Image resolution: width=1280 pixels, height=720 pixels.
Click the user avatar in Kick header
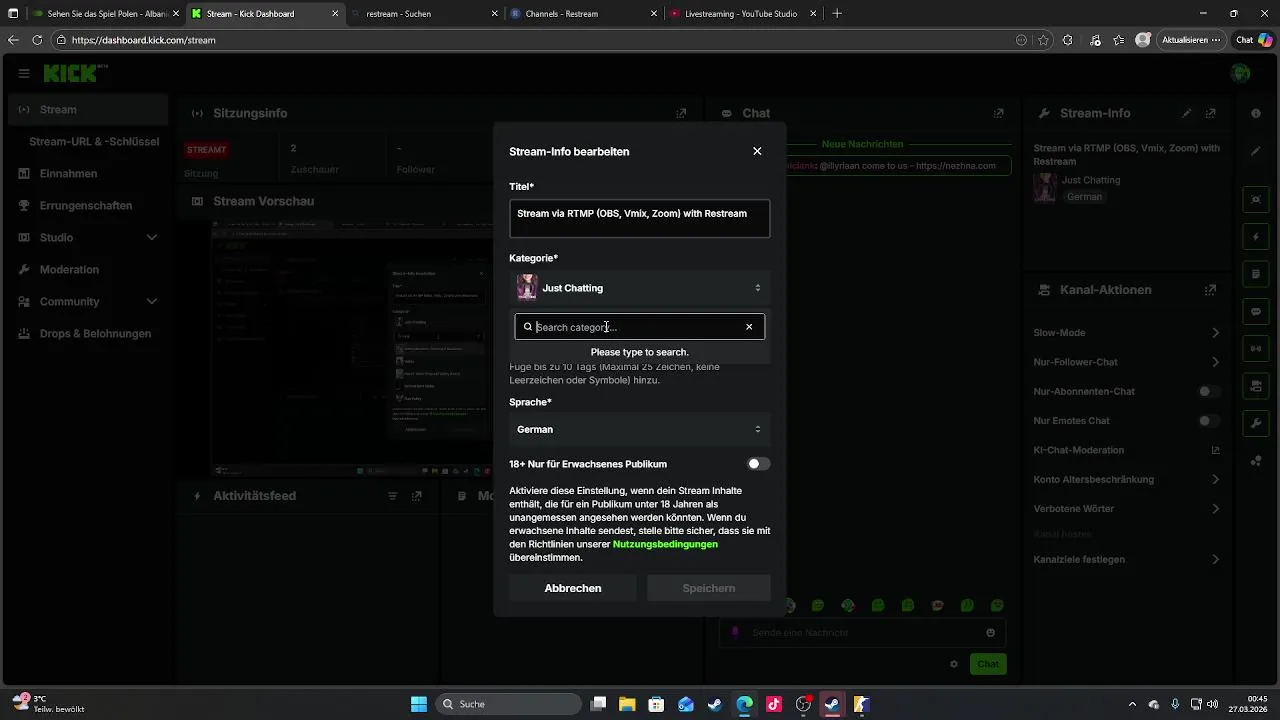point(1241,73)
